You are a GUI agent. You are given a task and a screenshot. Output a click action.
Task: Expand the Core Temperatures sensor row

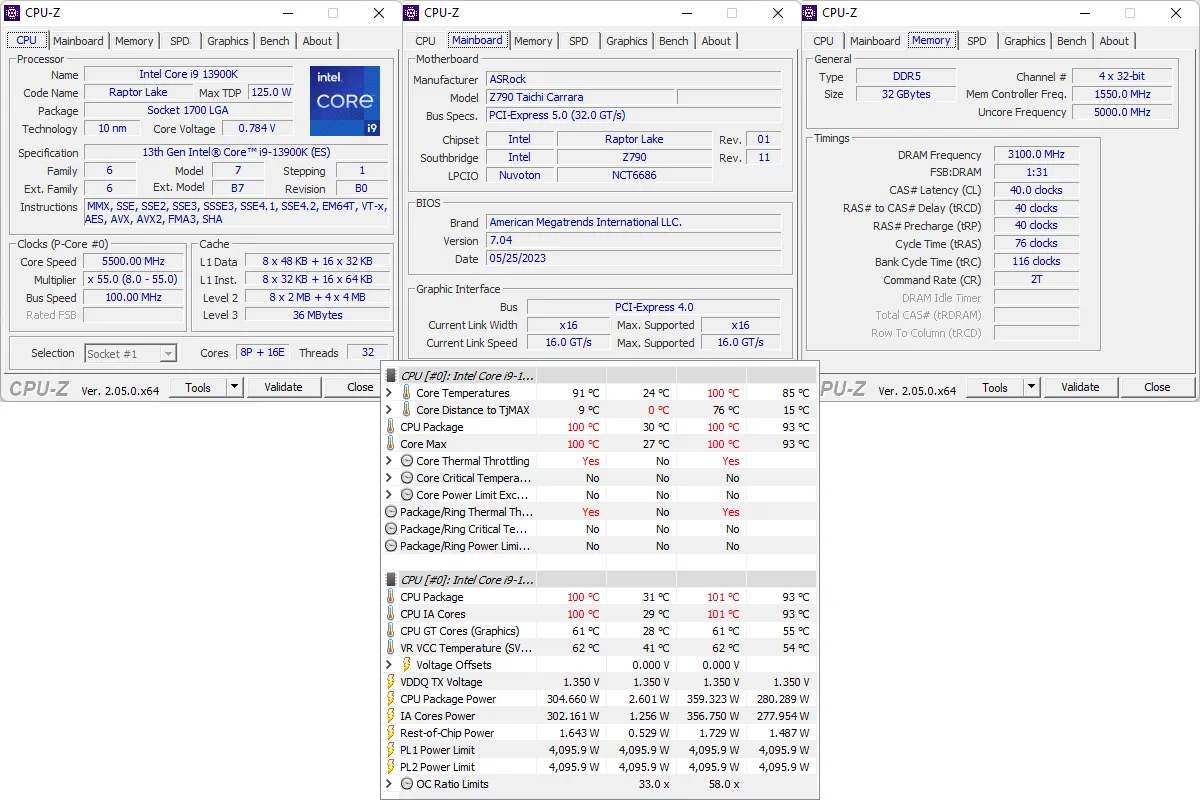[x=390, y=393]
